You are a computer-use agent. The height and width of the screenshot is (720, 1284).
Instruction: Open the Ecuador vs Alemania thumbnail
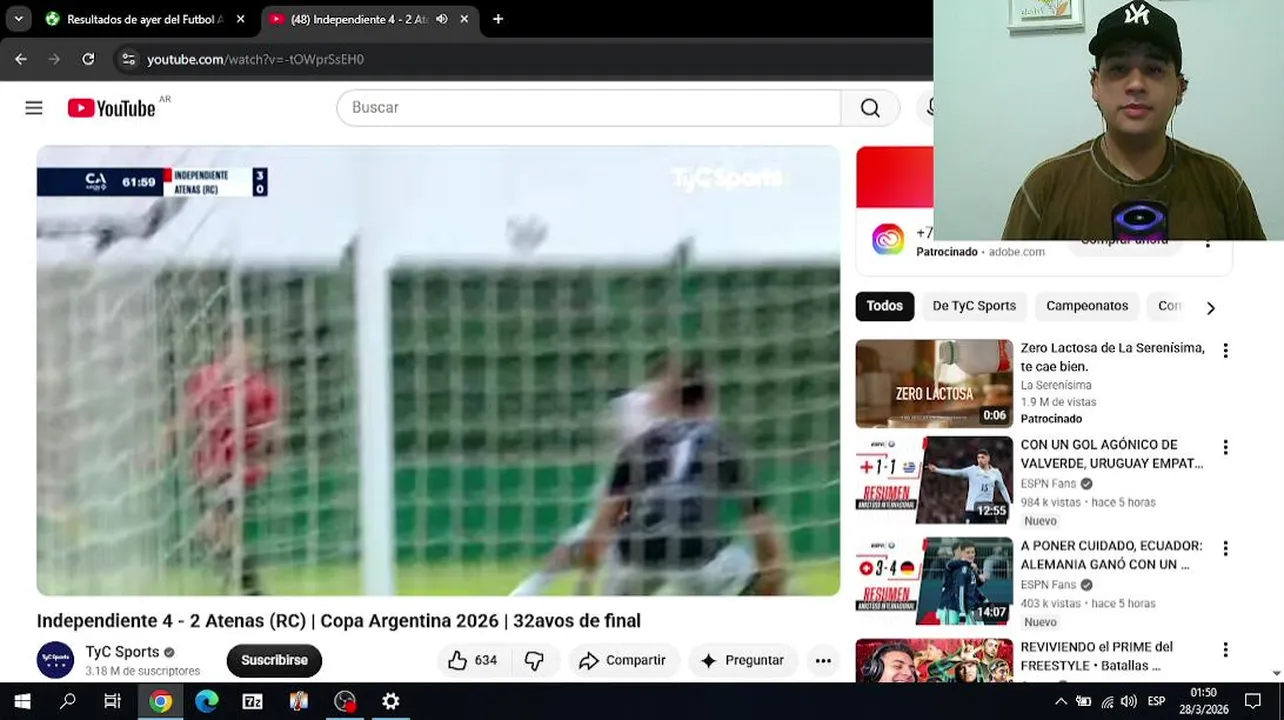(934, 581)
